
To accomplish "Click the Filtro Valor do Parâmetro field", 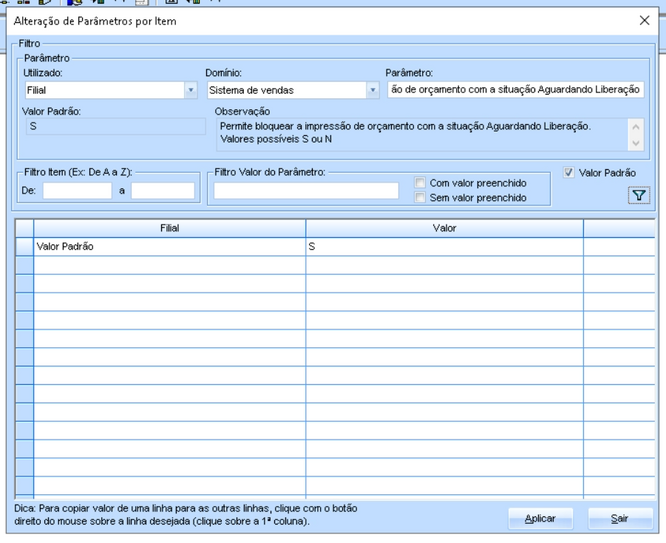I will [x=306, y=191].
